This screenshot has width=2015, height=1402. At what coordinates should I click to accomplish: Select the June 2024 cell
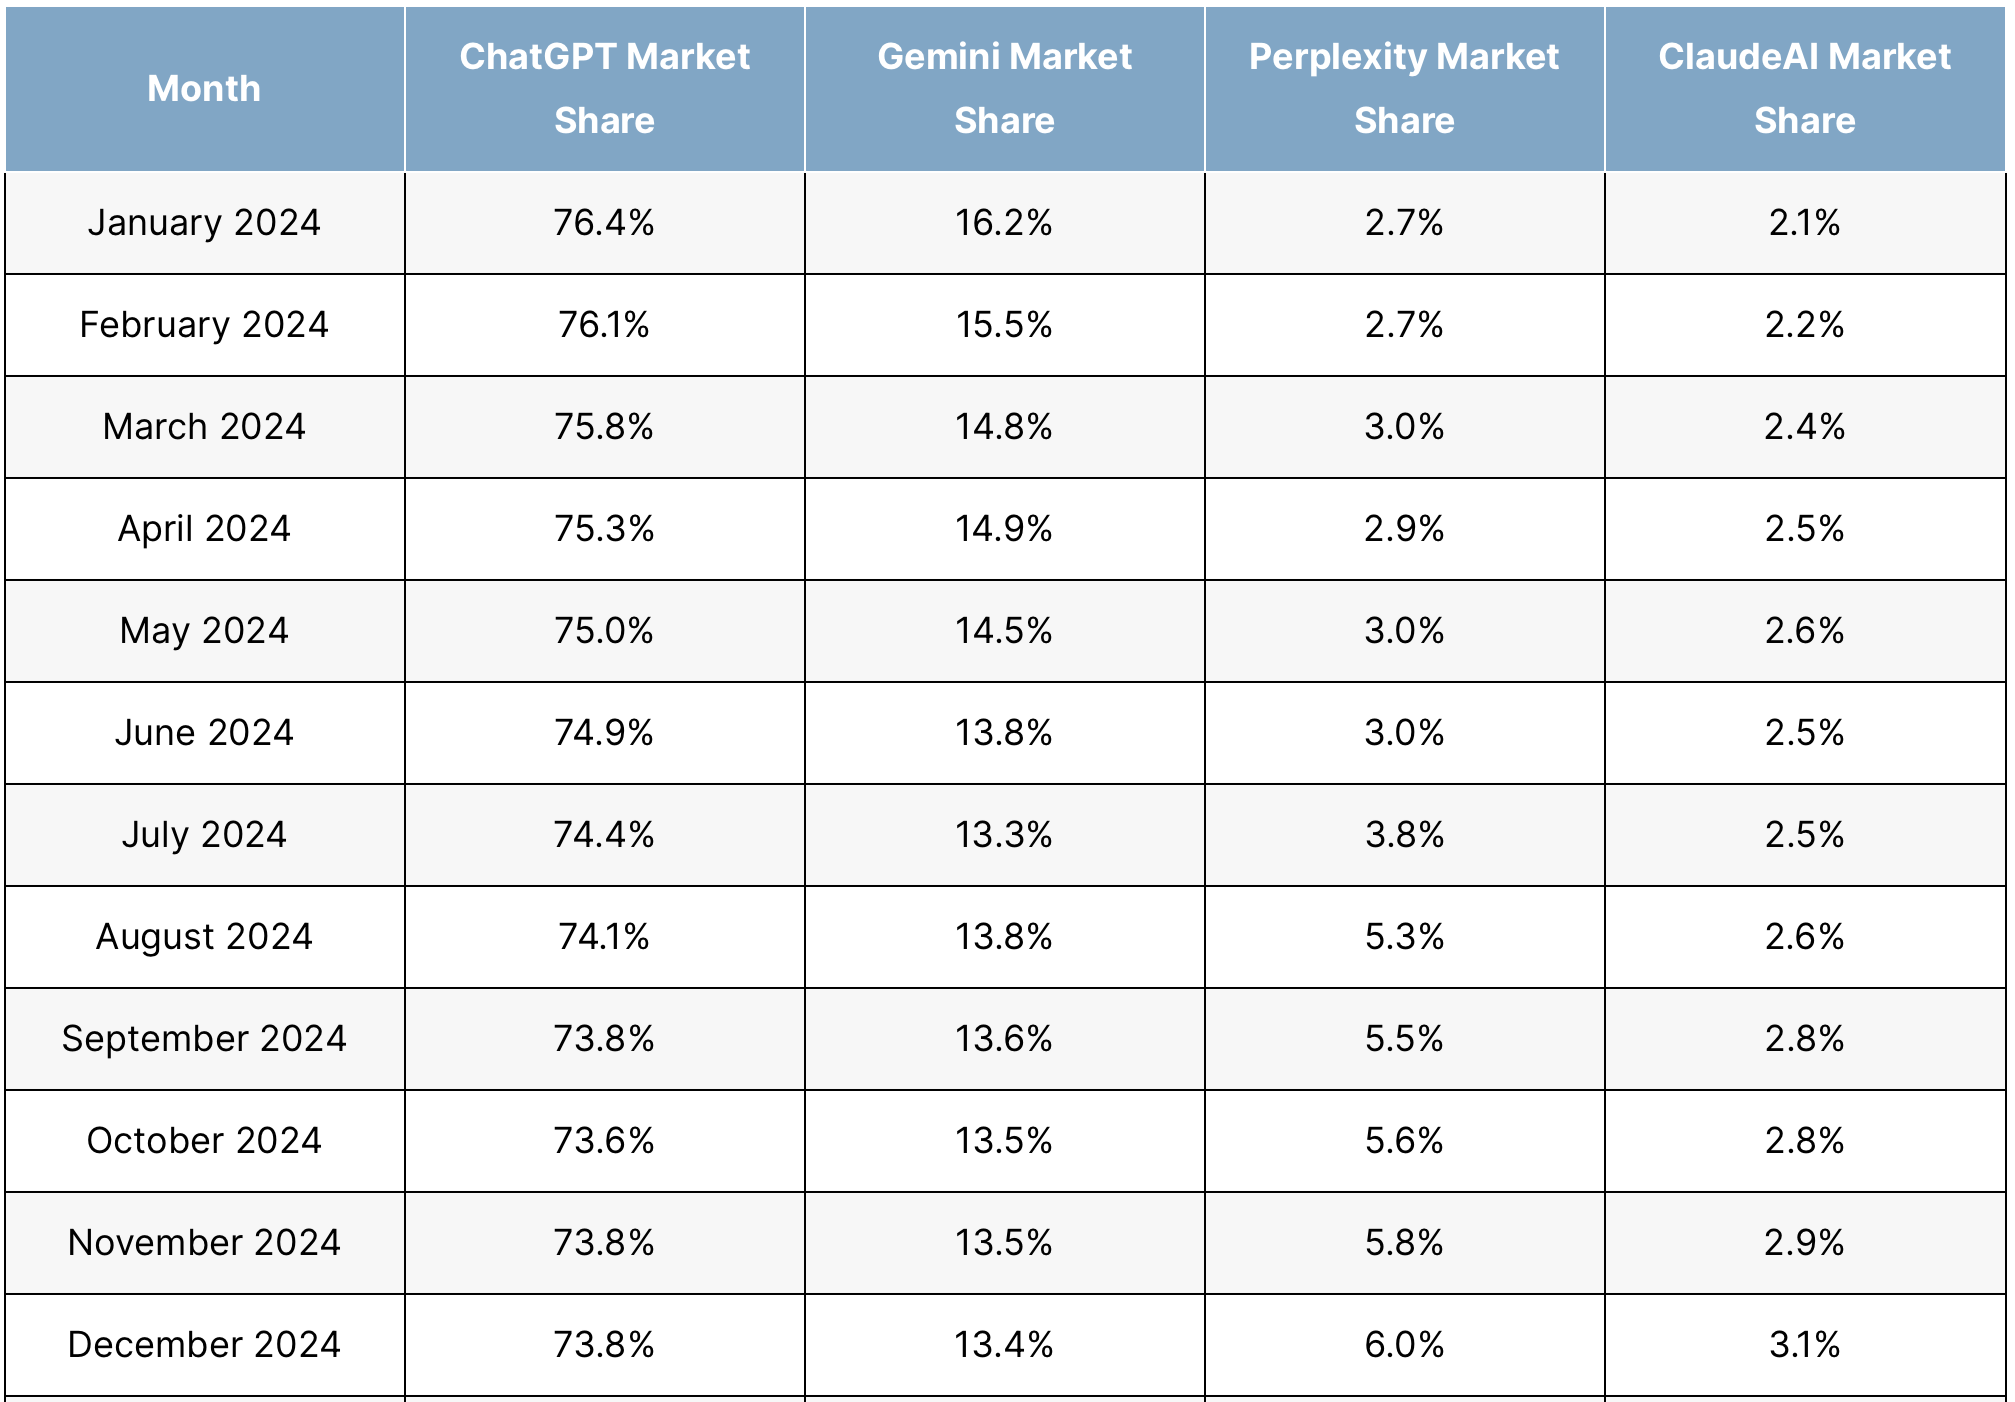pos(204,733)
